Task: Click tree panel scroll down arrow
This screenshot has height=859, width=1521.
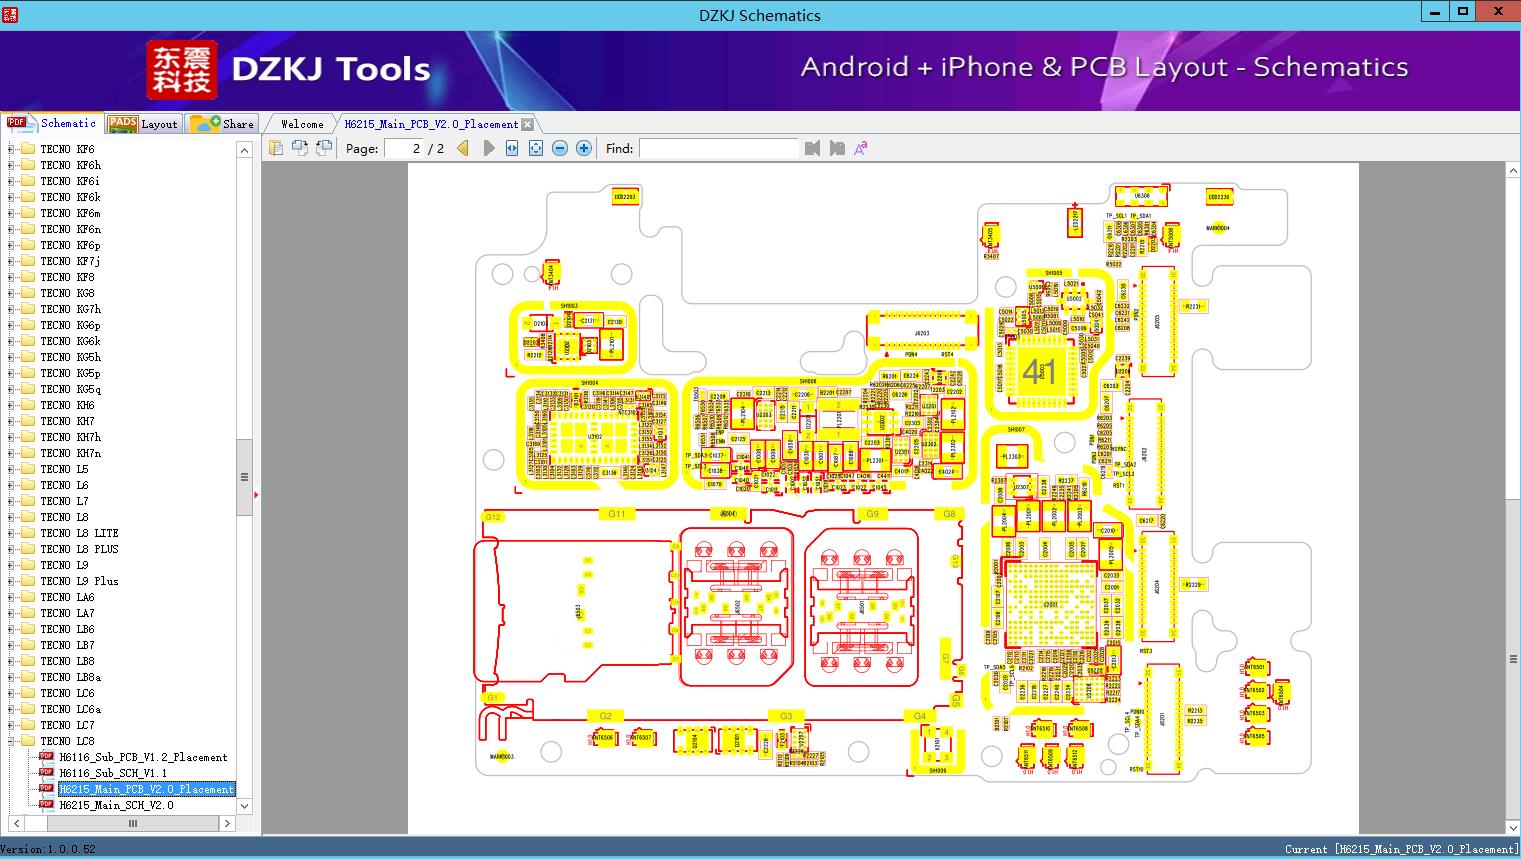Action: (x=244, y=806)
